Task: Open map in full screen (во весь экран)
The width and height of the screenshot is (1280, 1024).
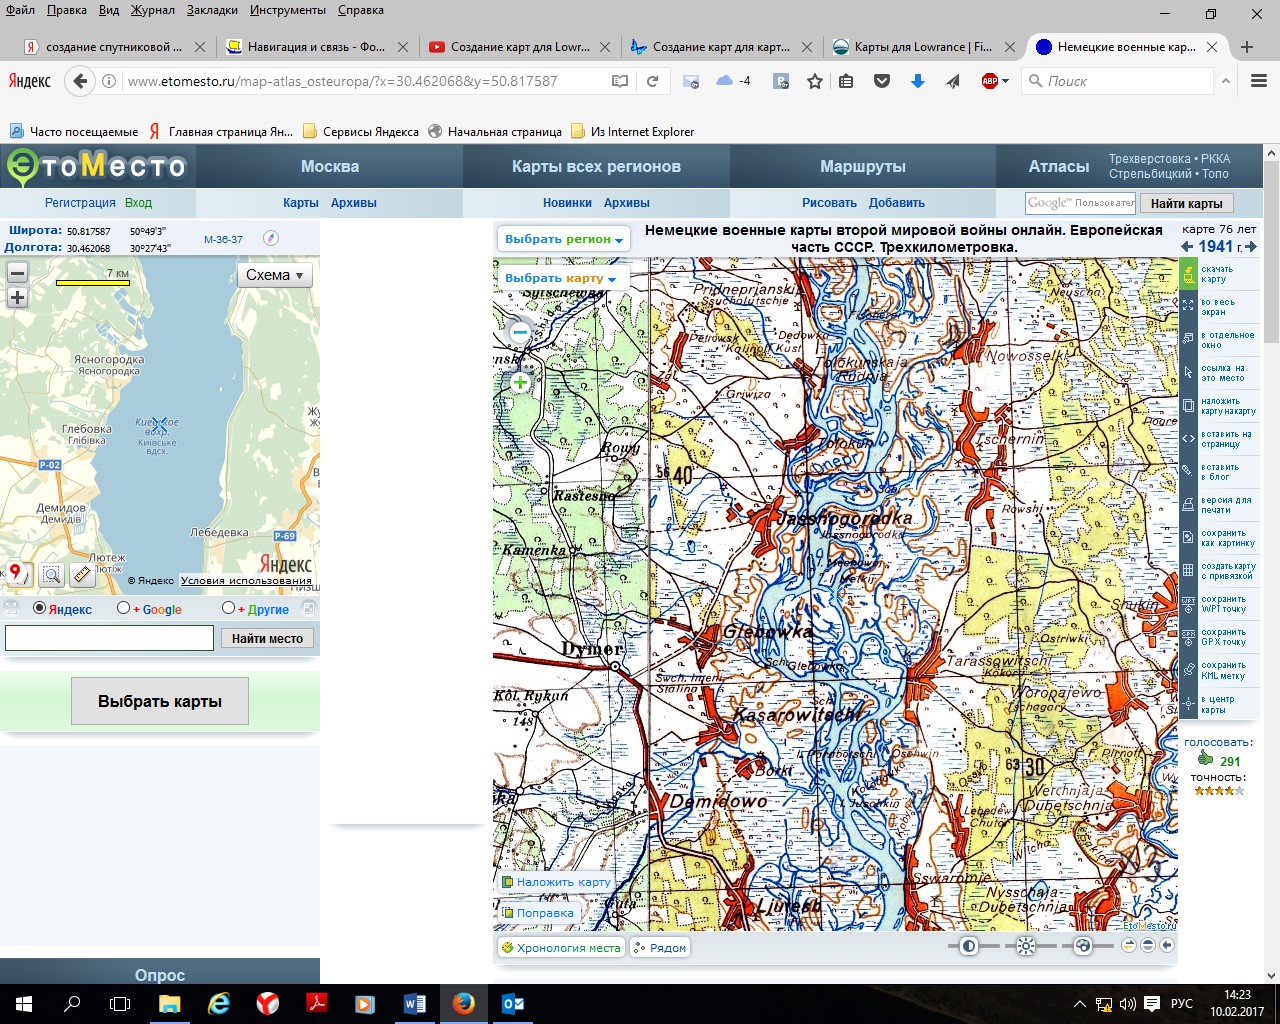Action: [1188, 307]
